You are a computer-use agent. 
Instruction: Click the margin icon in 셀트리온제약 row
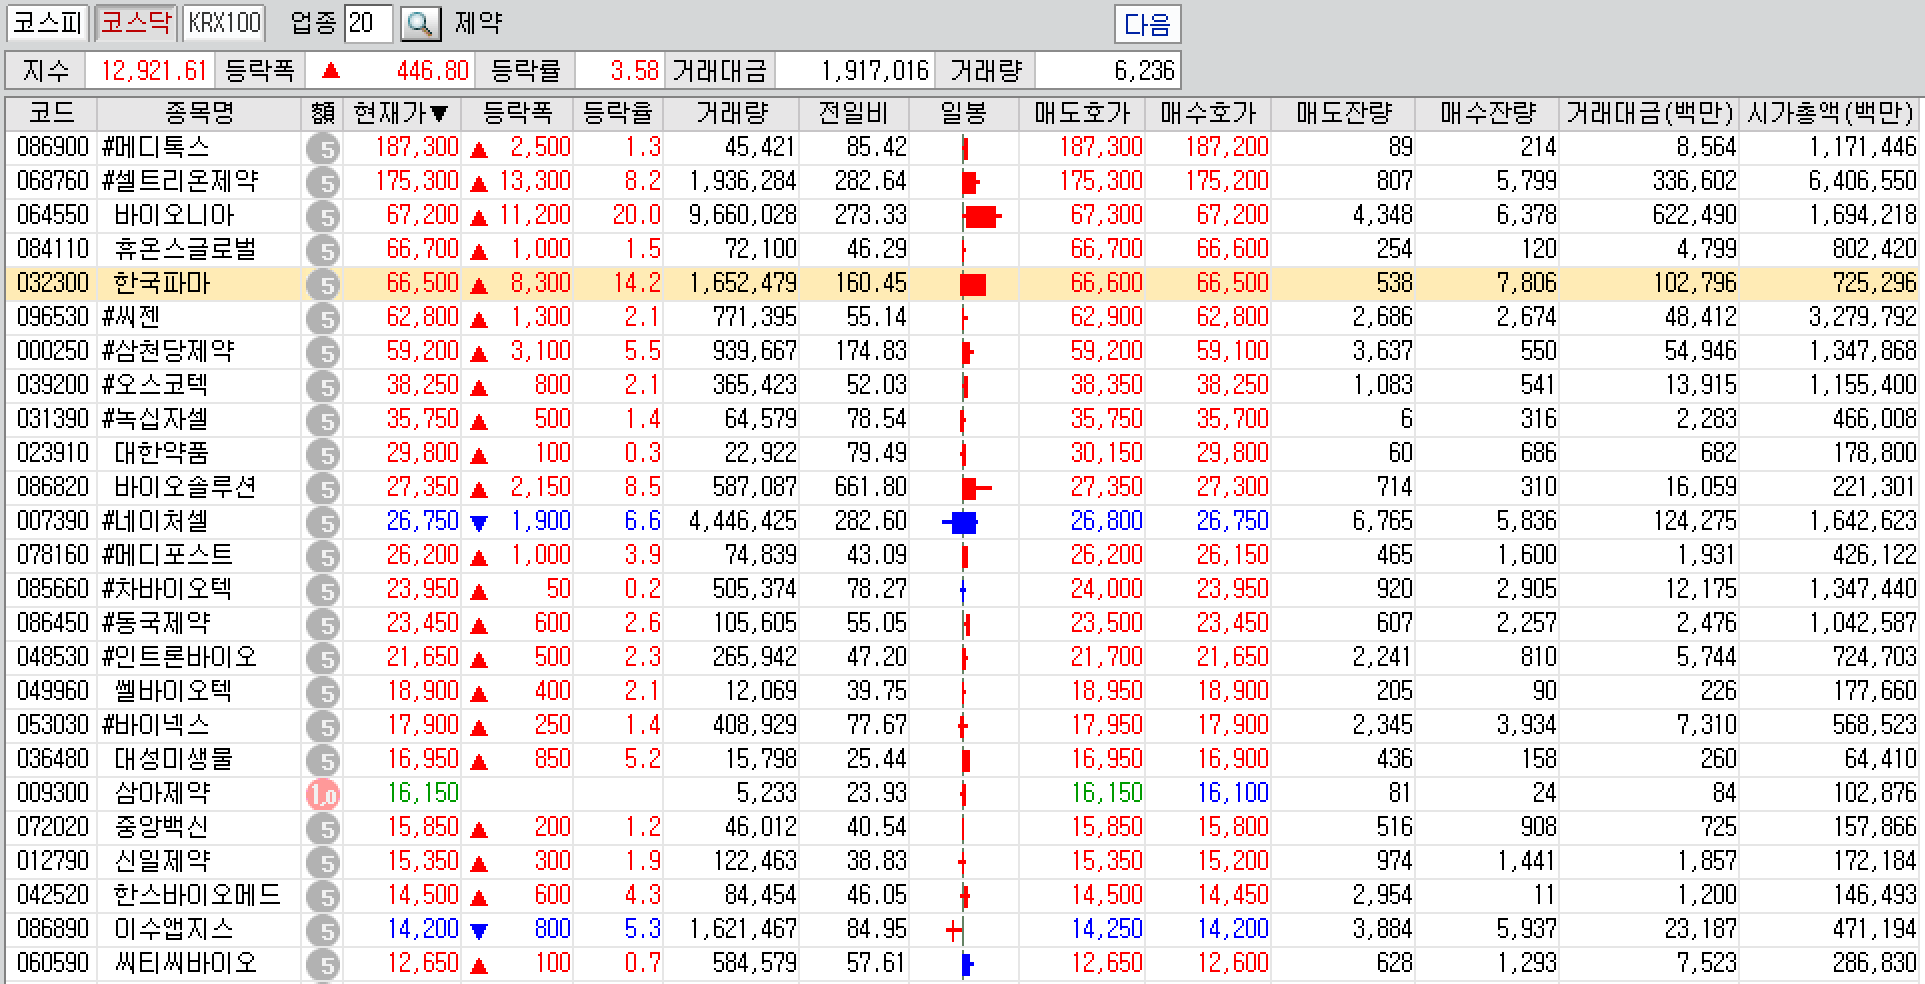(x=323, y=182)
